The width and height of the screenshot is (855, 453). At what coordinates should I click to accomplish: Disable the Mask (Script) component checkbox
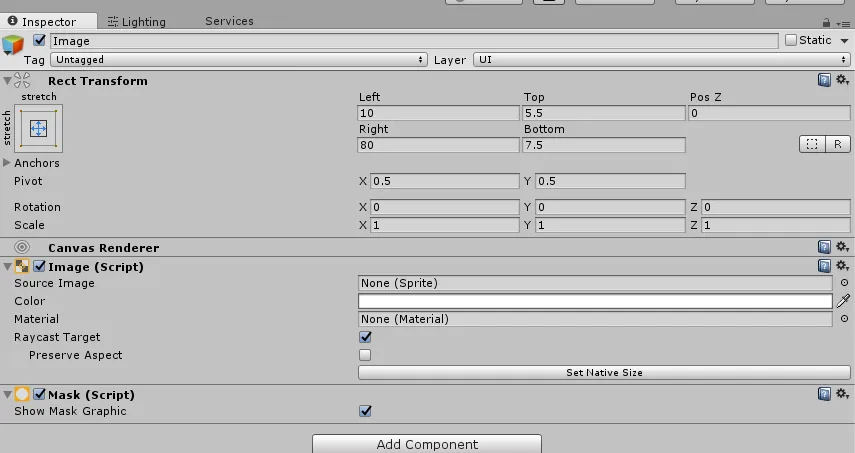(x=39, y=394)
